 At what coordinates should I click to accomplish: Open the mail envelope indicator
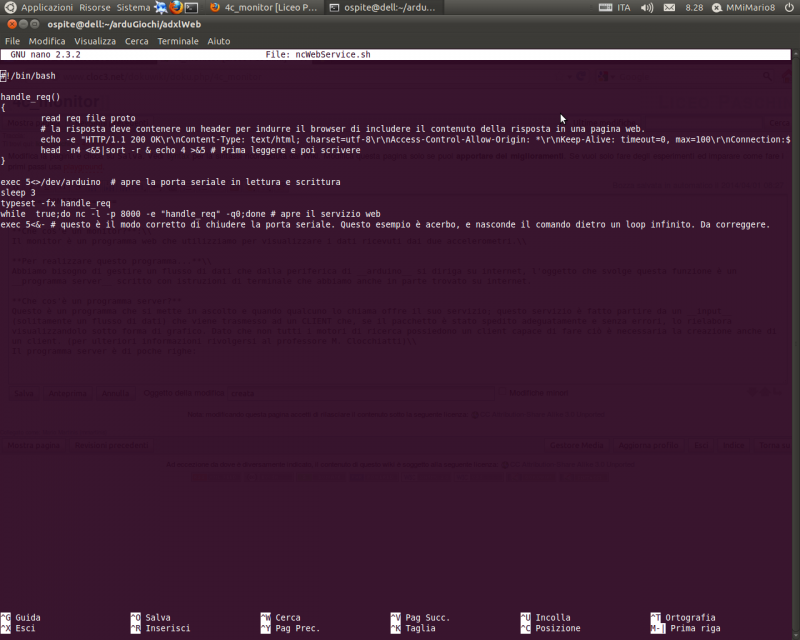click(x=669, y=8)
